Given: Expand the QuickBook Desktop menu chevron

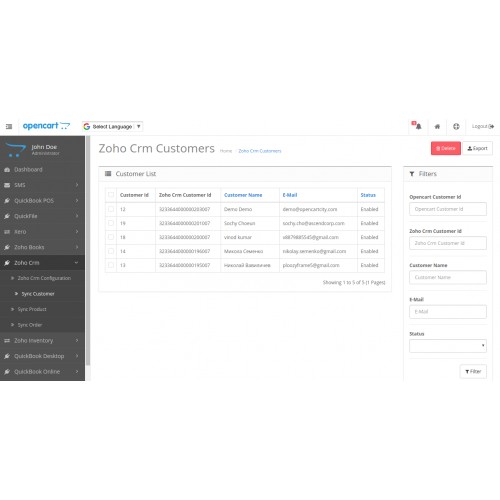Looking at the screenshot, I should pyautogui.click(x=77, y=356).
